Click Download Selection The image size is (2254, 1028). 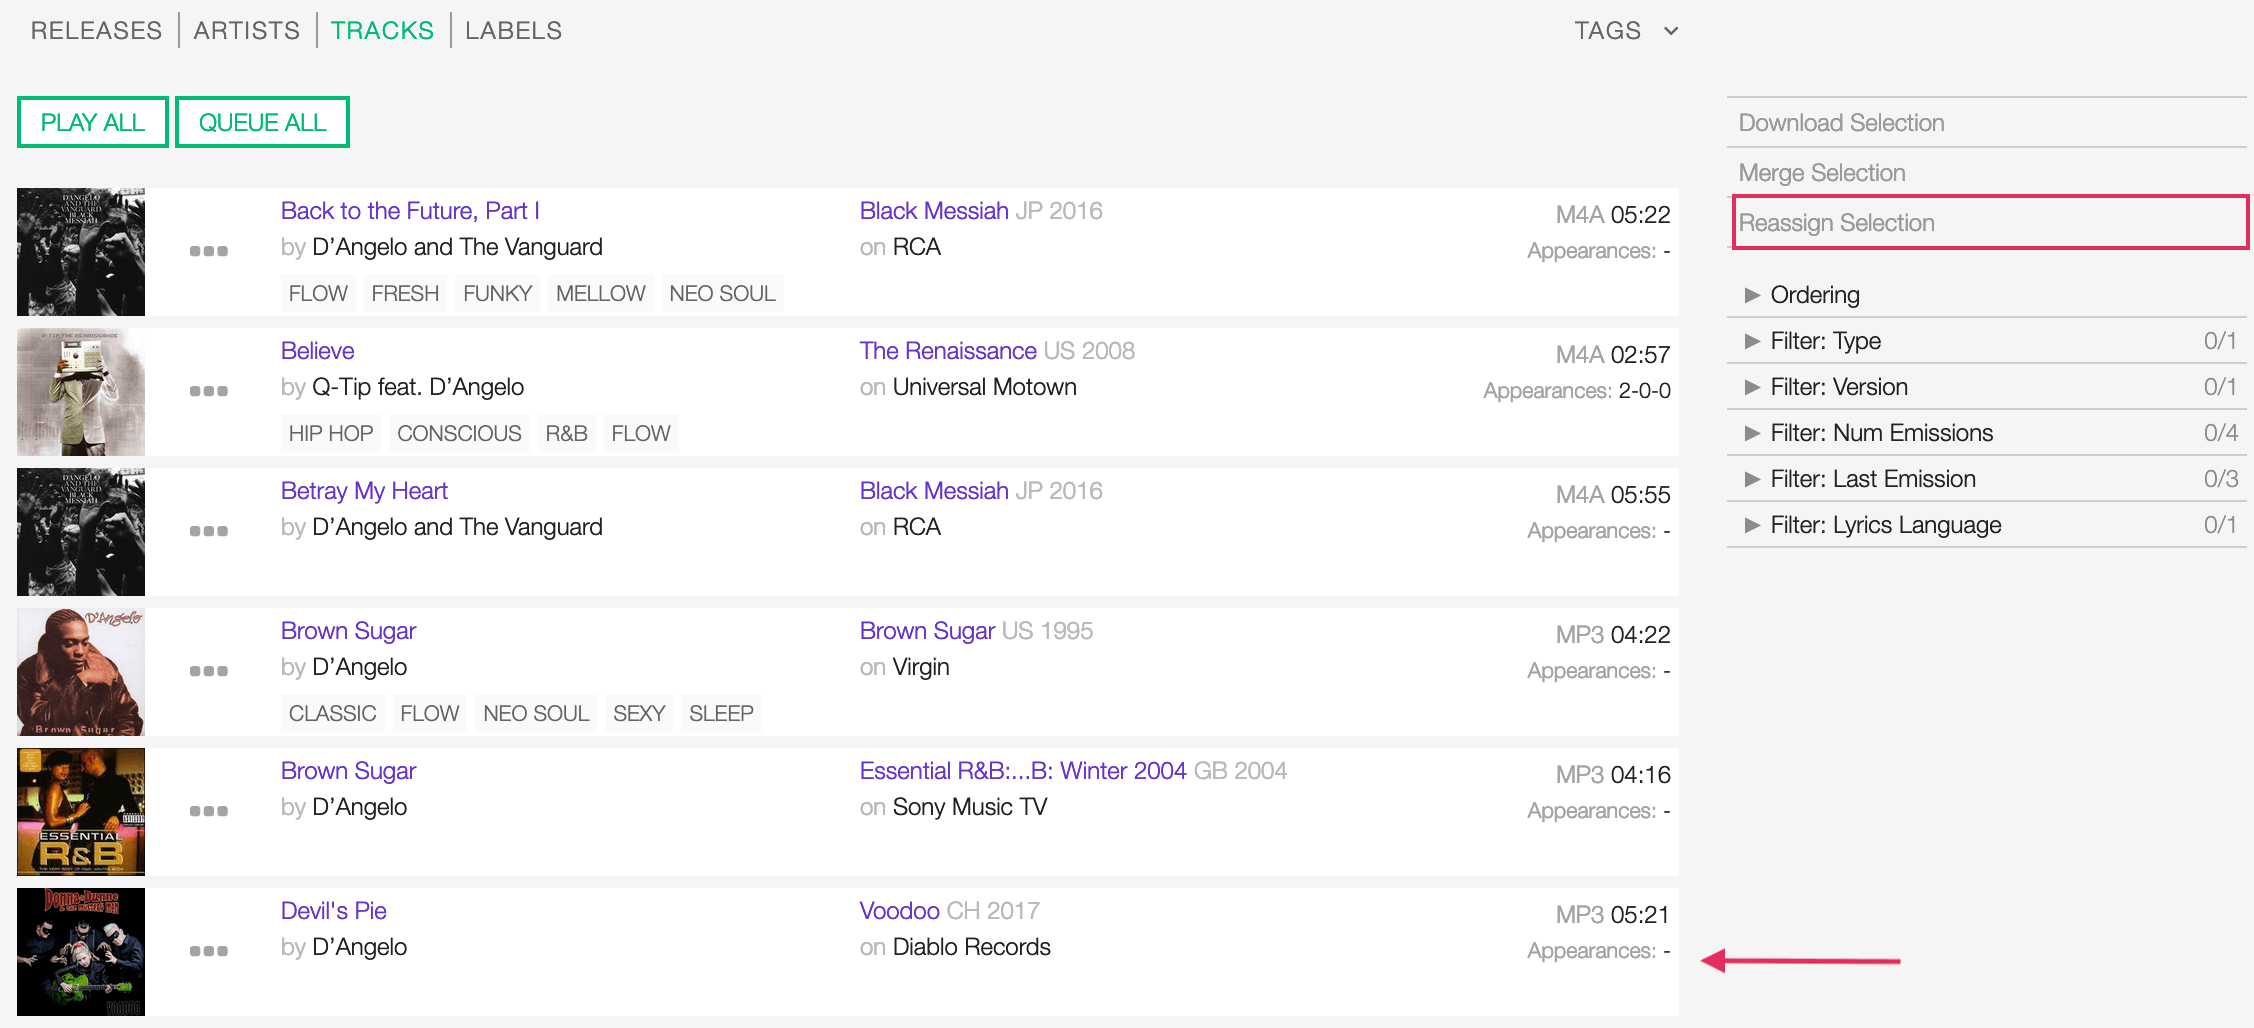(1986, 123)
